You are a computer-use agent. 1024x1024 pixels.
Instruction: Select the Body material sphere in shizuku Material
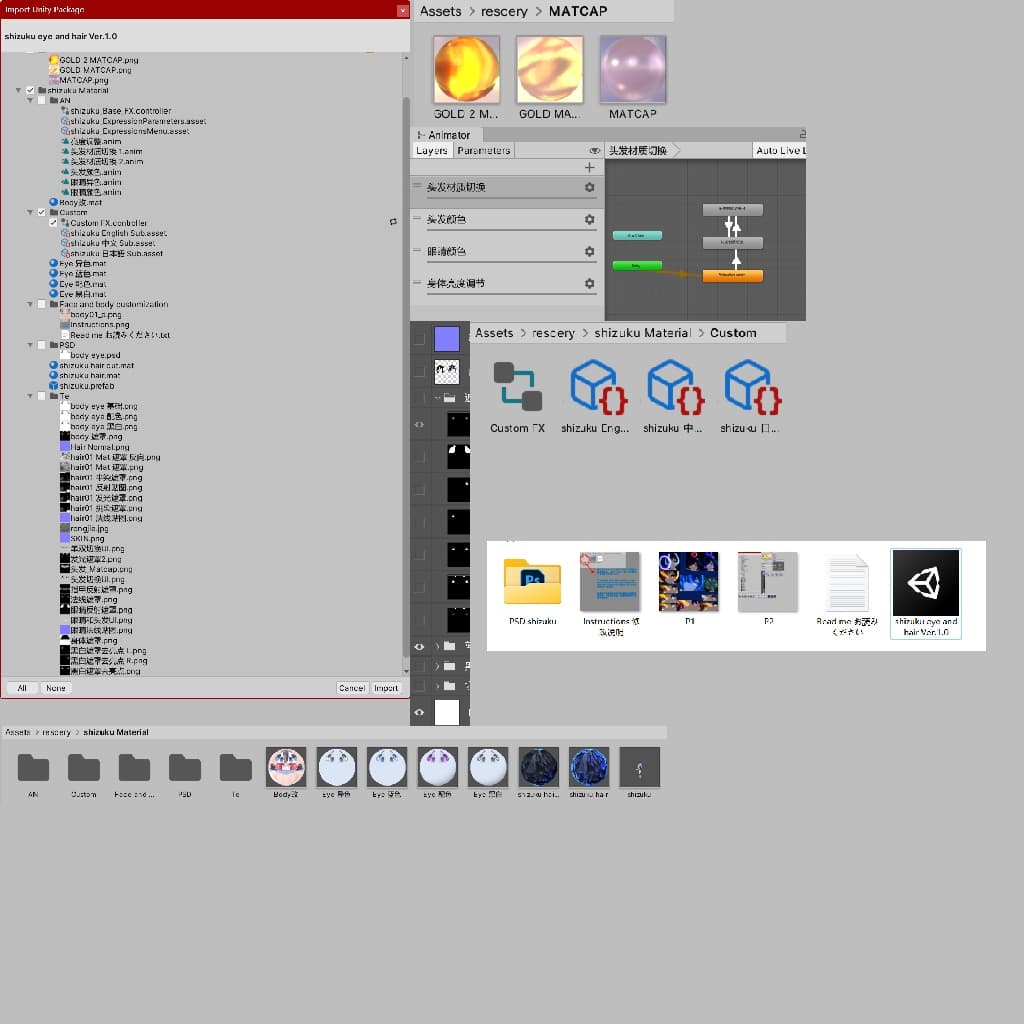(x=286, y=767)
